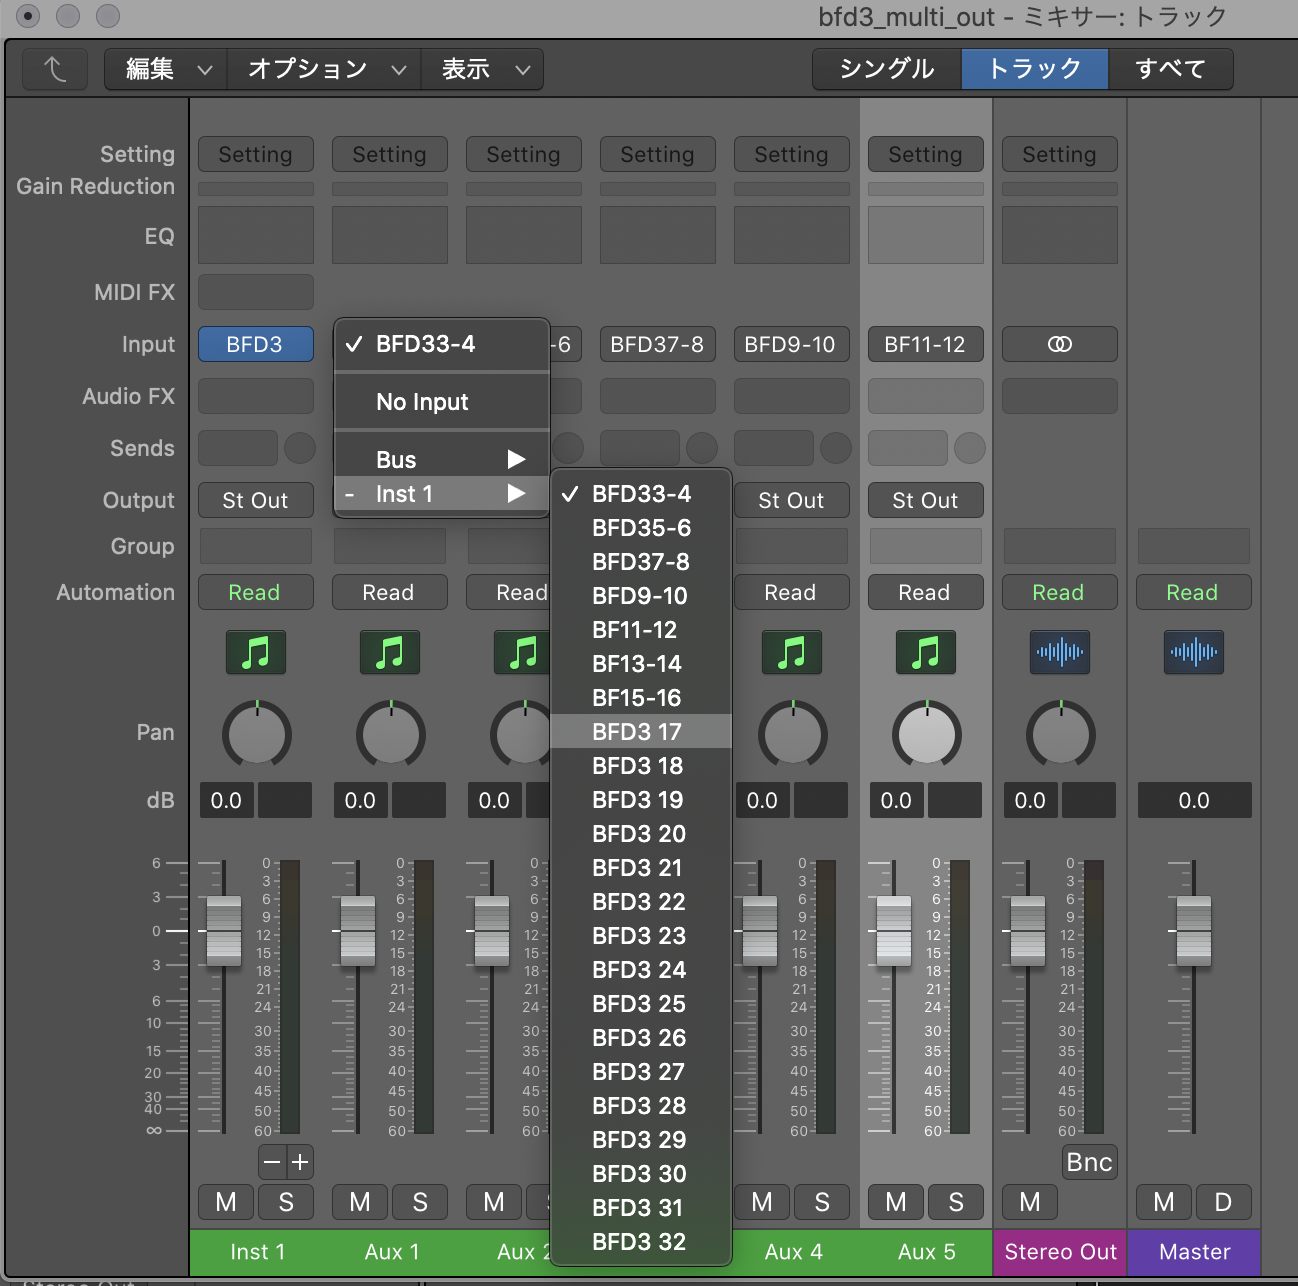Click Aux 5 Audio FX slot
The height and width of the screenshot is (1286, 1298).
[x=926, y=396]
